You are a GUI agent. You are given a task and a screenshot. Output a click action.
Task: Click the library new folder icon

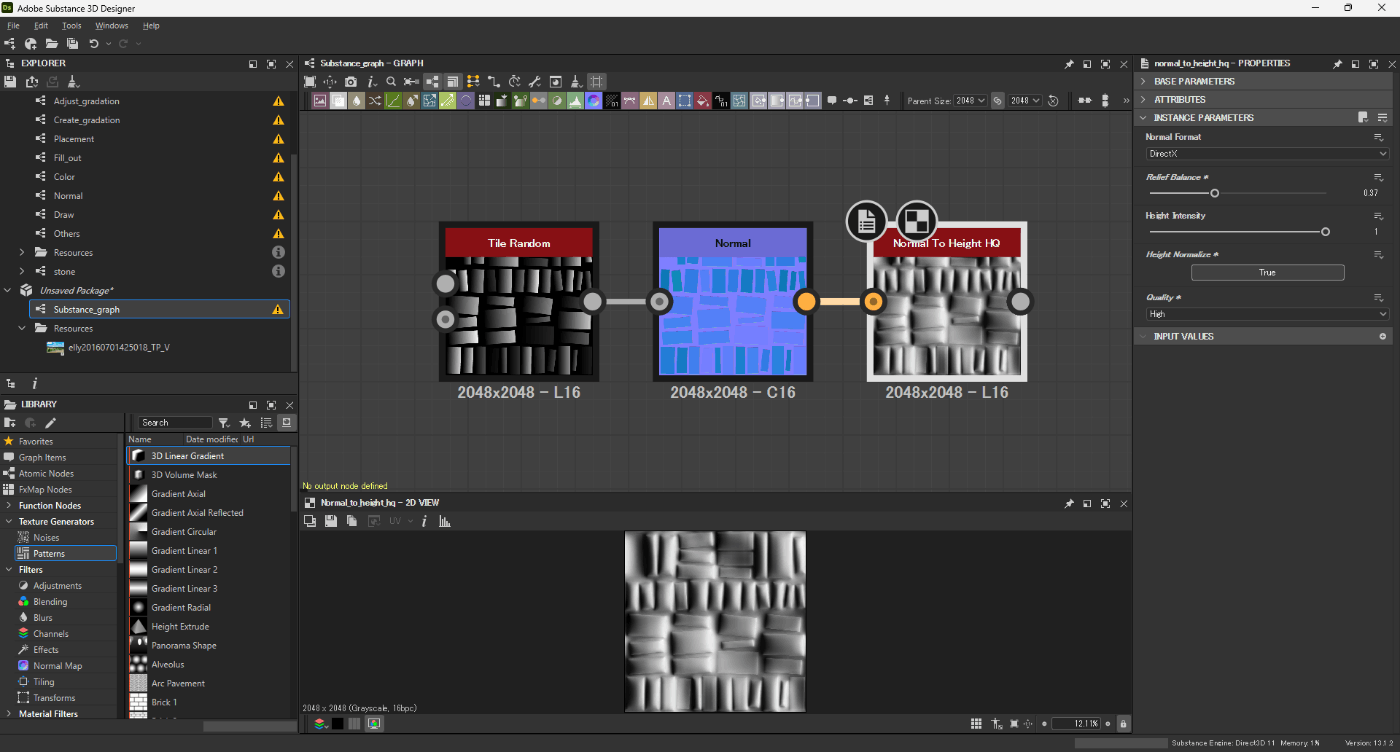coord(10,422)
